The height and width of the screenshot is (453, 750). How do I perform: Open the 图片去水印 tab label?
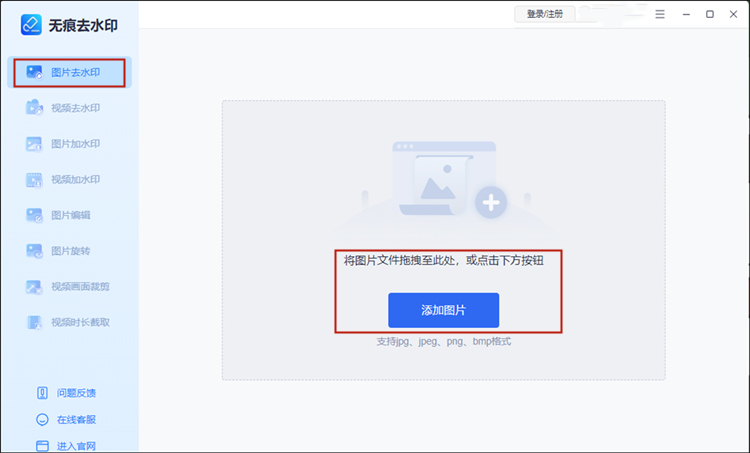pyautogui.click(x=76, y=73)
